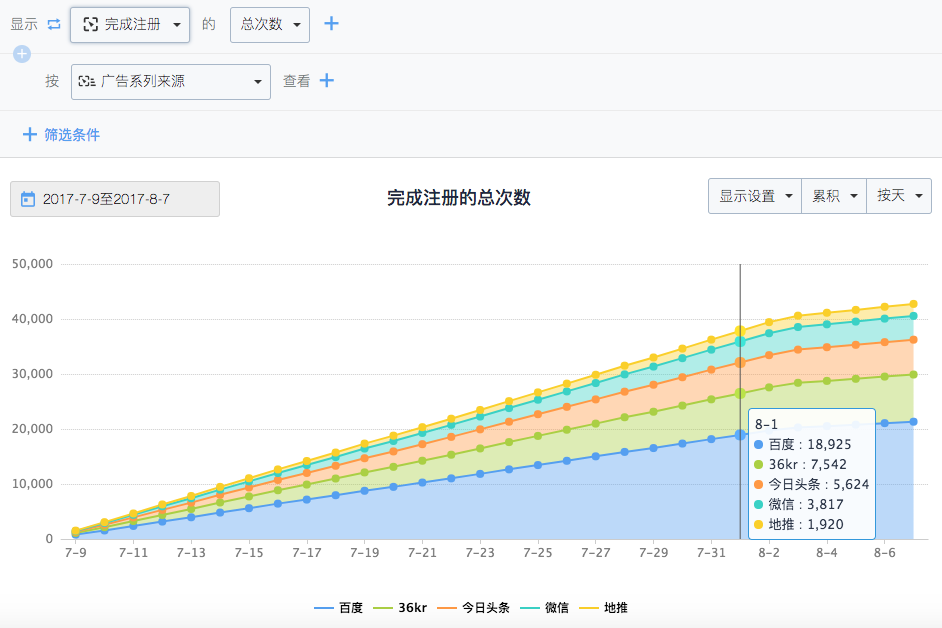This screenshot has width=942, height=628.
Task: Click the swap arrows icon beside 显示
Action: tap(54, 24)
